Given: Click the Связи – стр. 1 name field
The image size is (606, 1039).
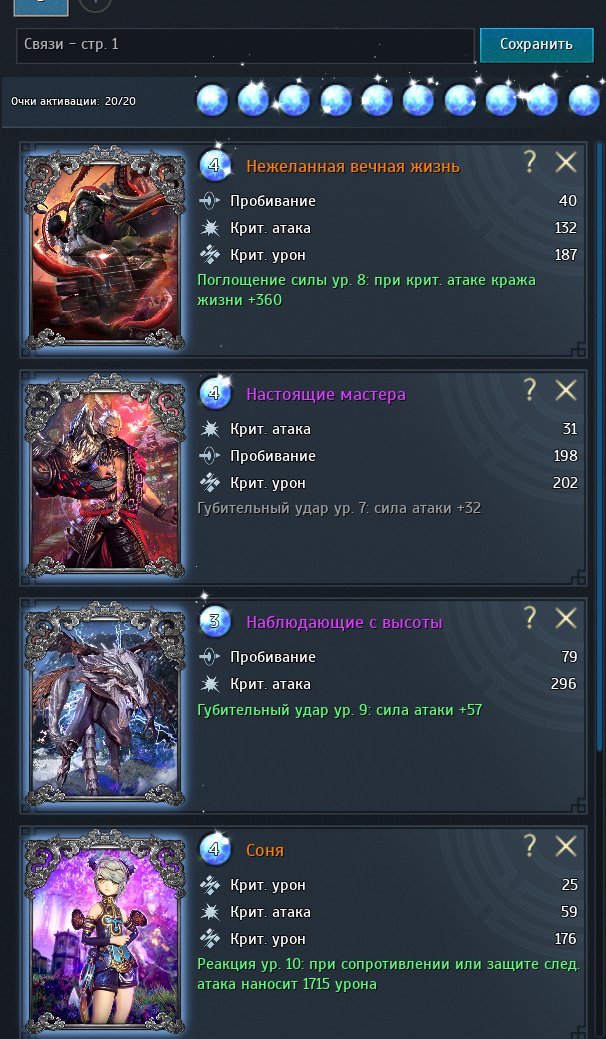Looking at the screenshot, I should click(x=245, y=45).
